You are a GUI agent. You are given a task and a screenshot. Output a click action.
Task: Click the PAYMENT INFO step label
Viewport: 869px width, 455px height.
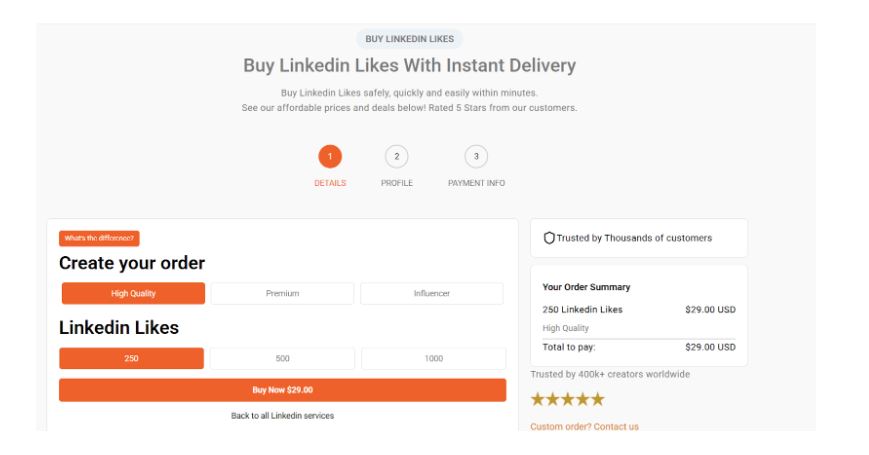(476, 183)
